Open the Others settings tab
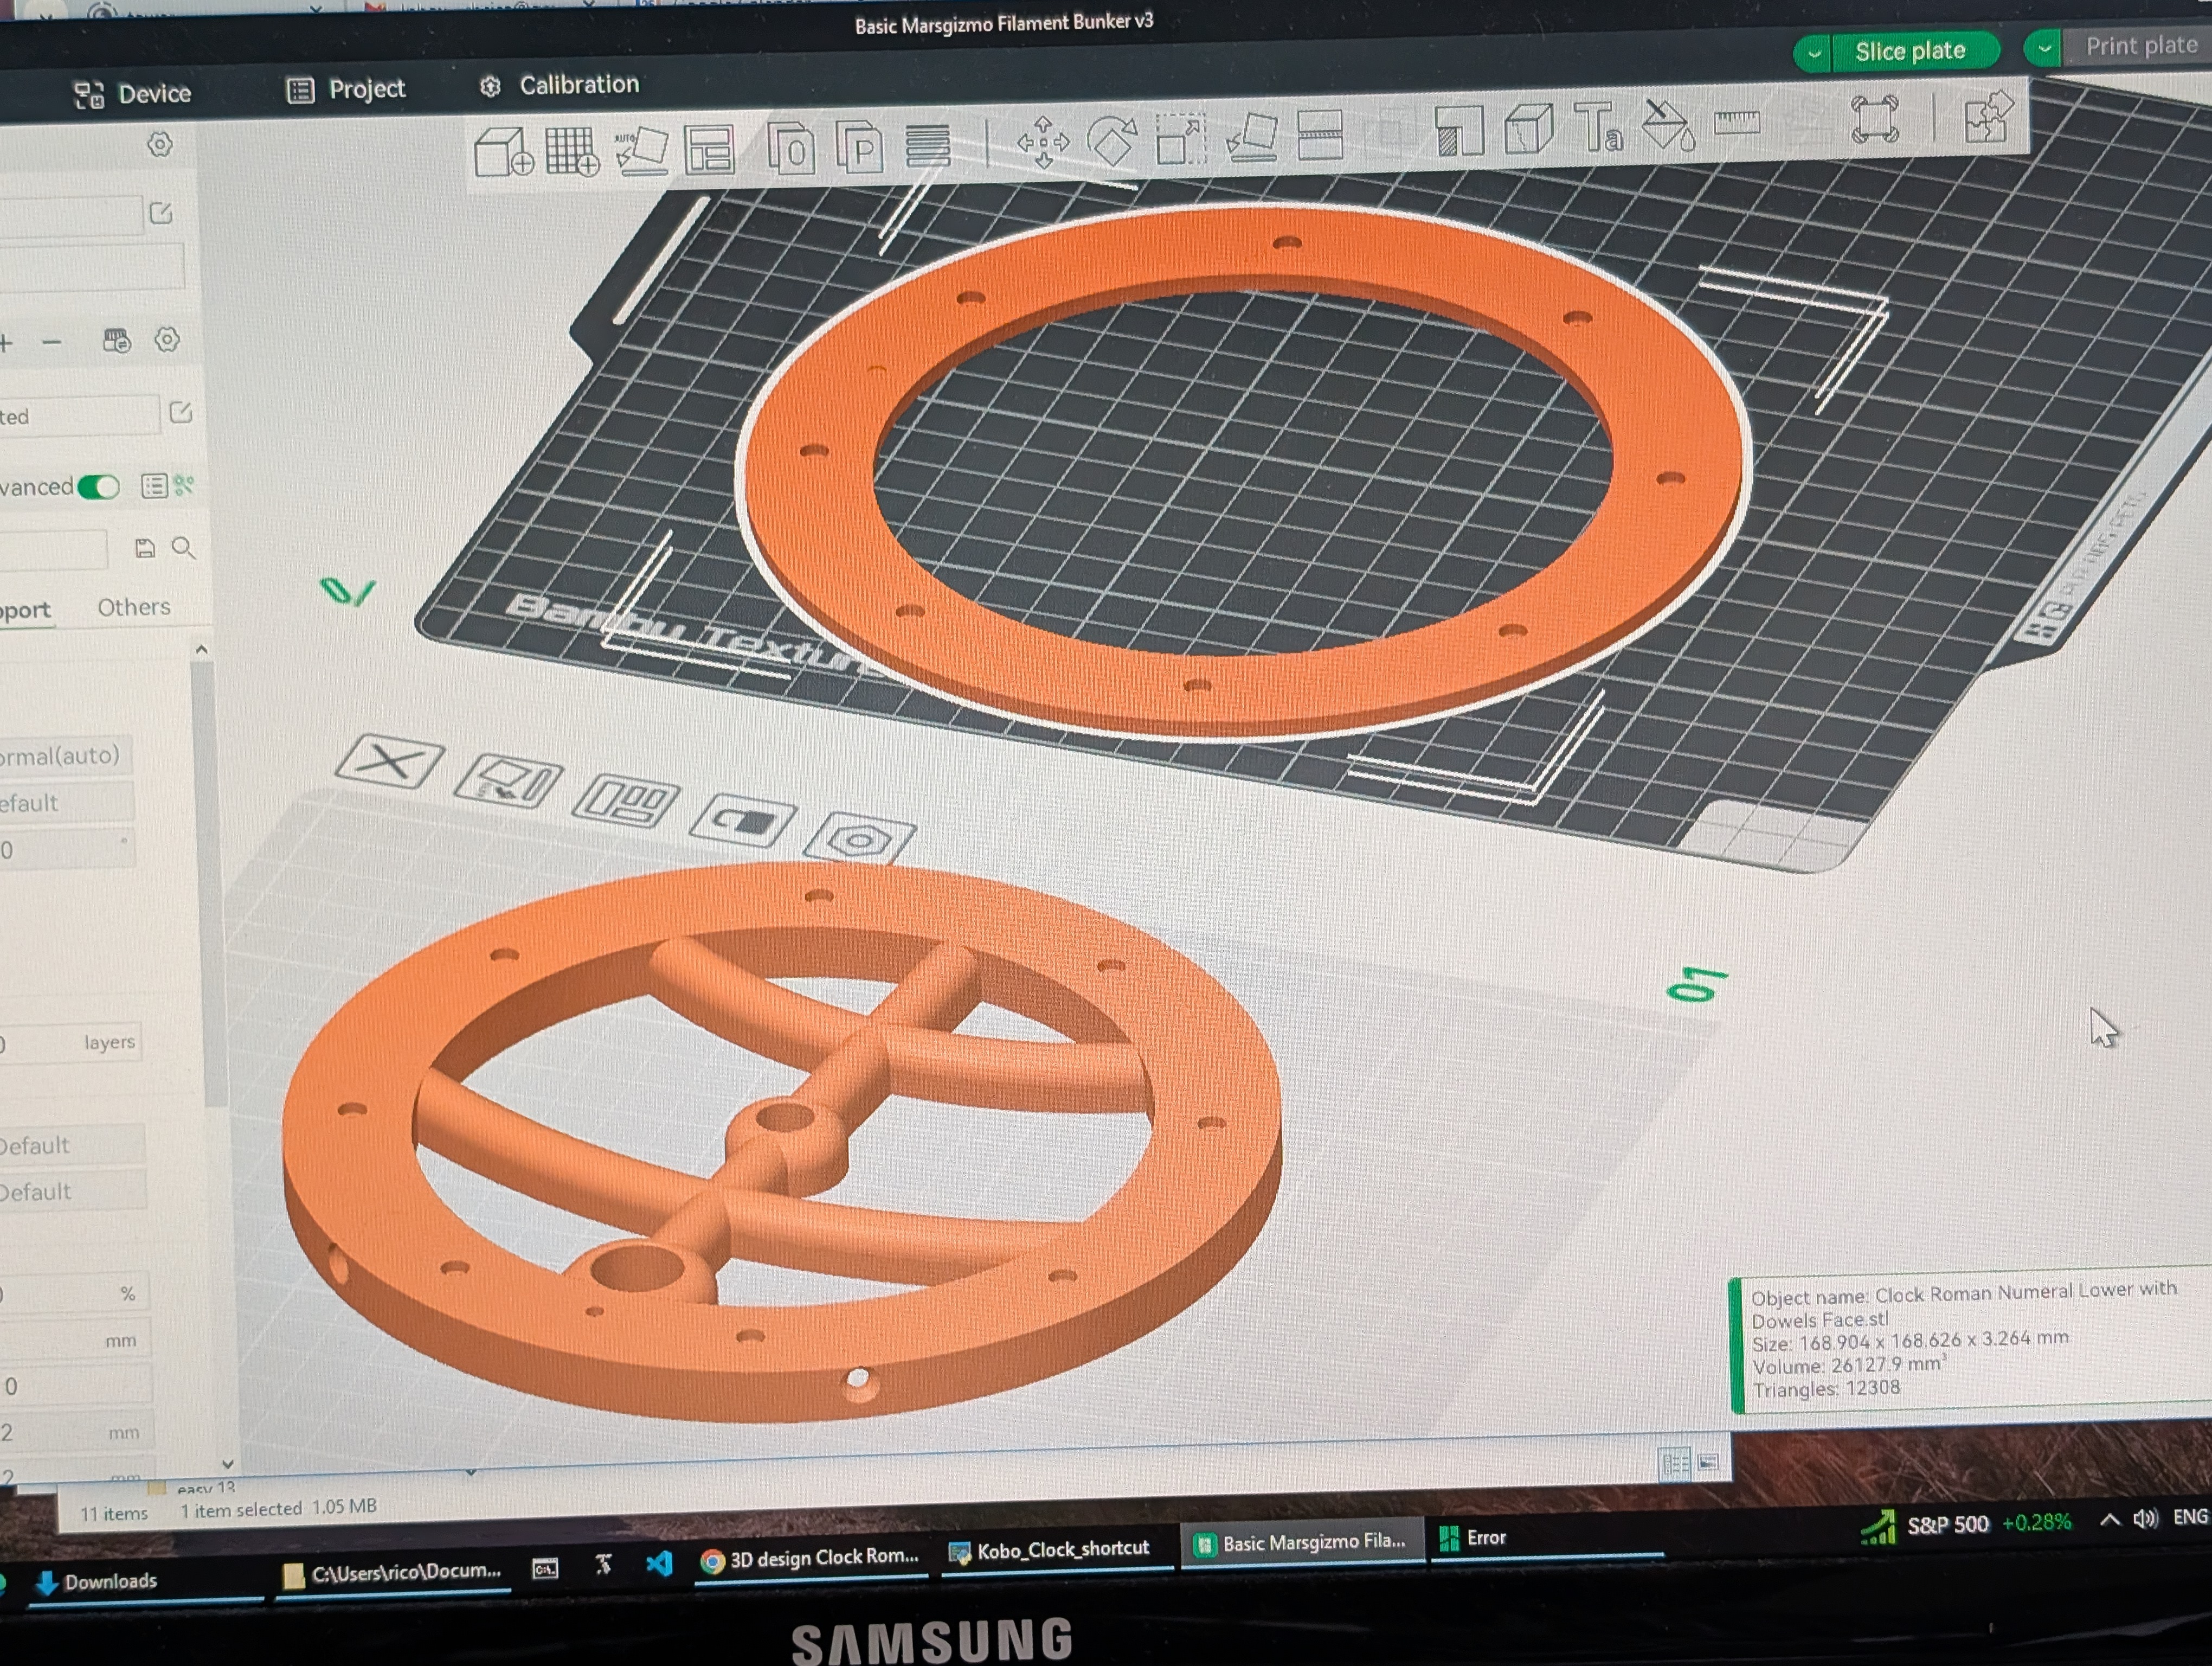2212x1666 pixels. (134, 607)
